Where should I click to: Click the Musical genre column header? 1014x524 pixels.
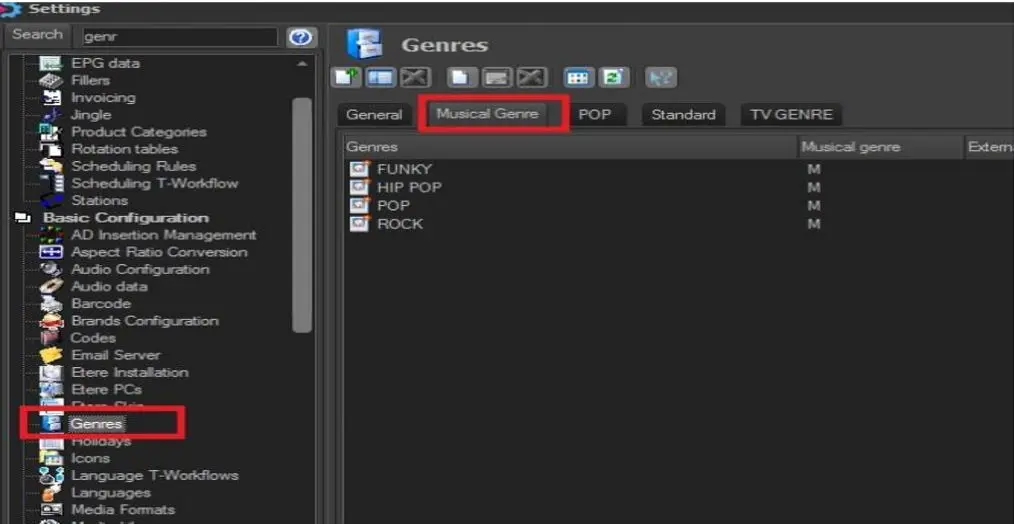[x=850, y=147]
